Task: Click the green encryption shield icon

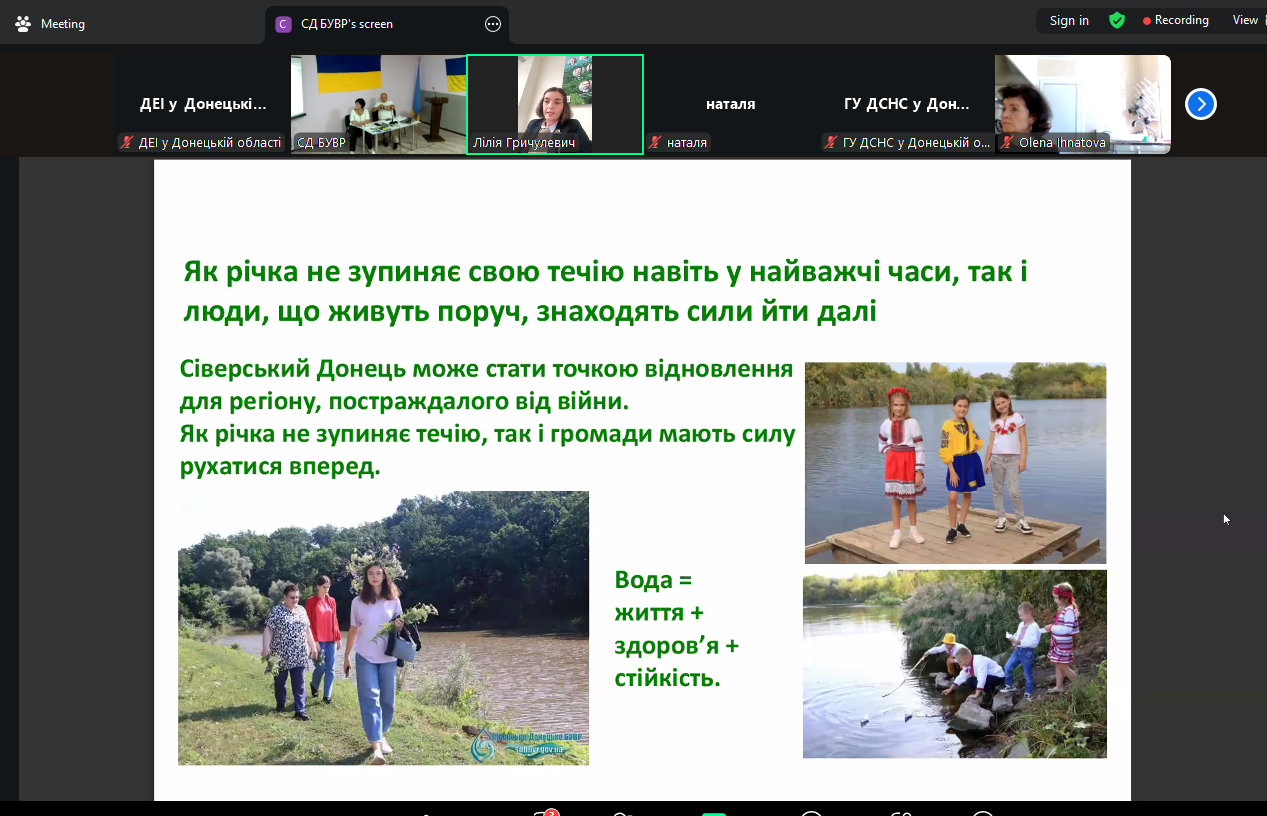Action: point(1117,21)
